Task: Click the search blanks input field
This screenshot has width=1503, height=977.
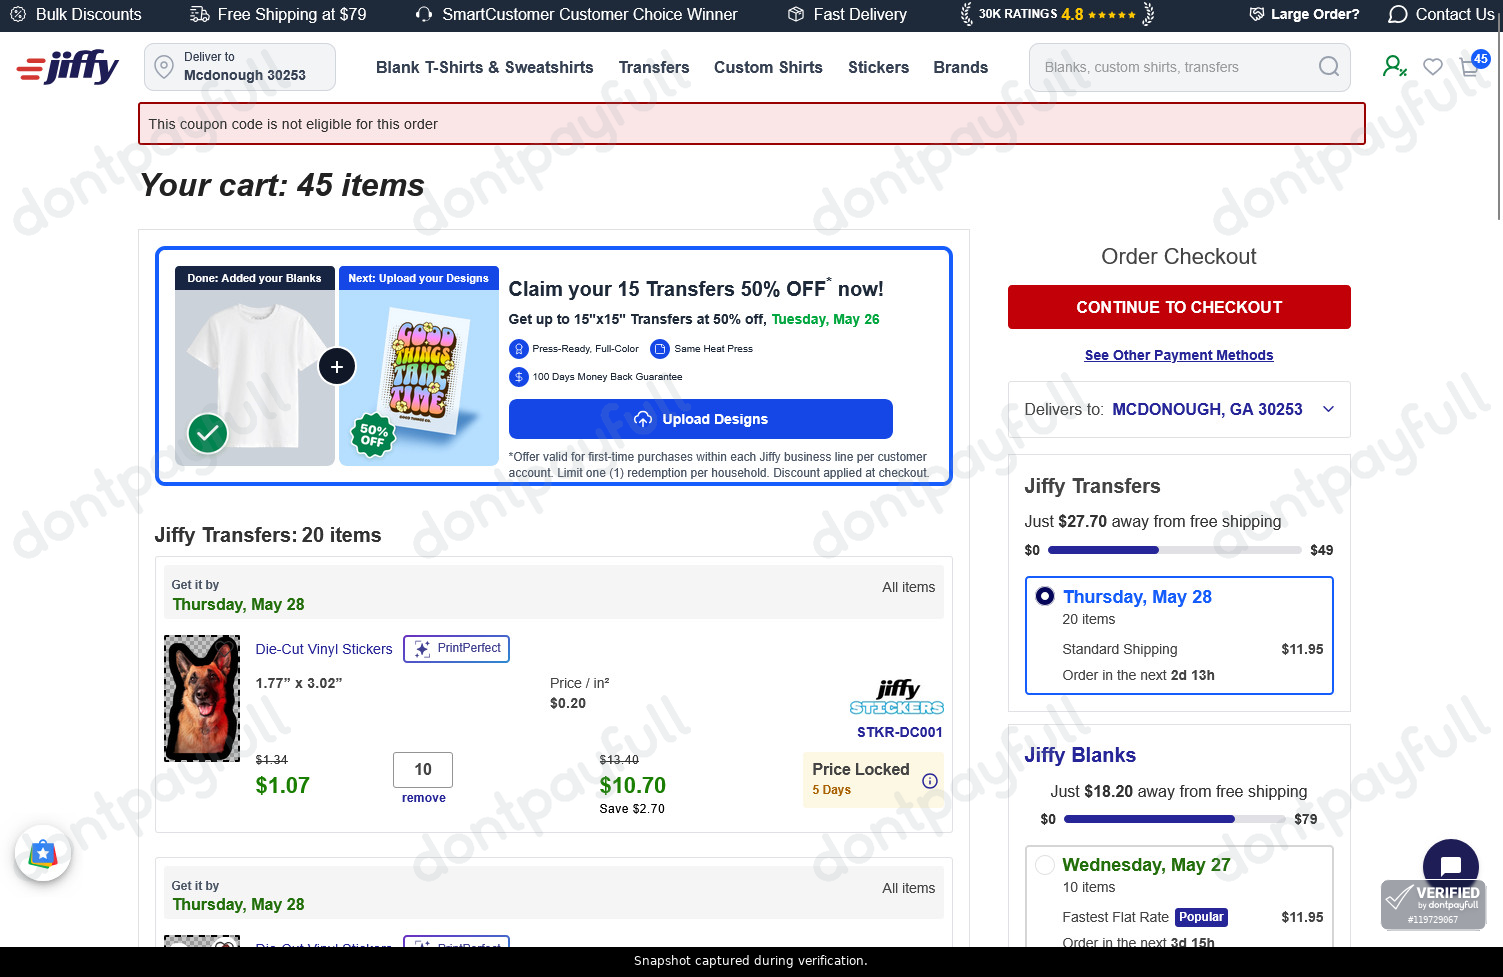Action: tap(1175, 67)
